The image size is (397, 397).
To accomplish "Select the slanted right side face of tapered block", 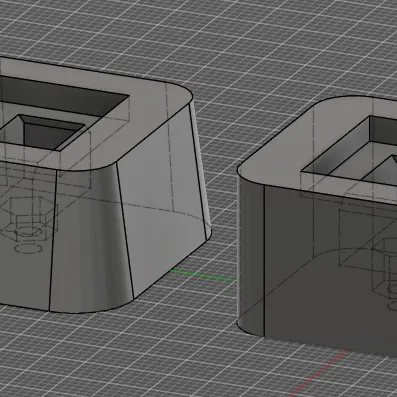I will [x=163, y=200].
